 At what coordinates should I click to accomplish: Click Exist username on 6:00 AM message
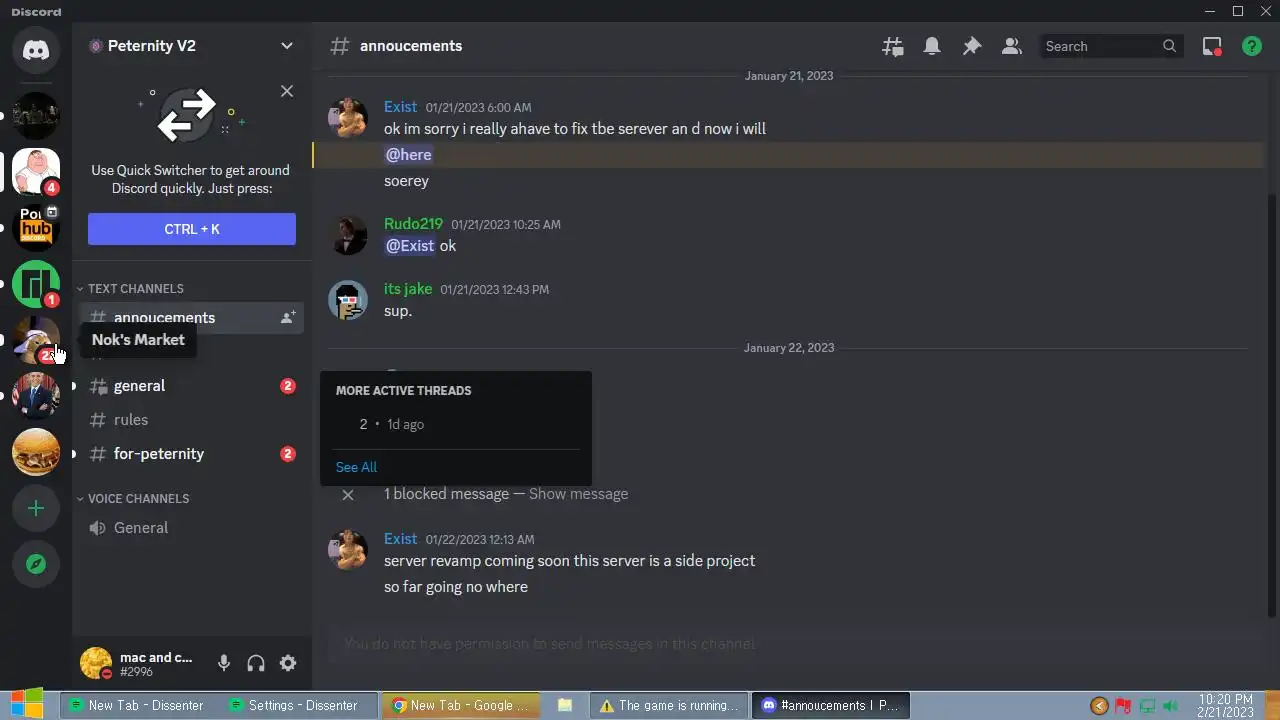400,107
